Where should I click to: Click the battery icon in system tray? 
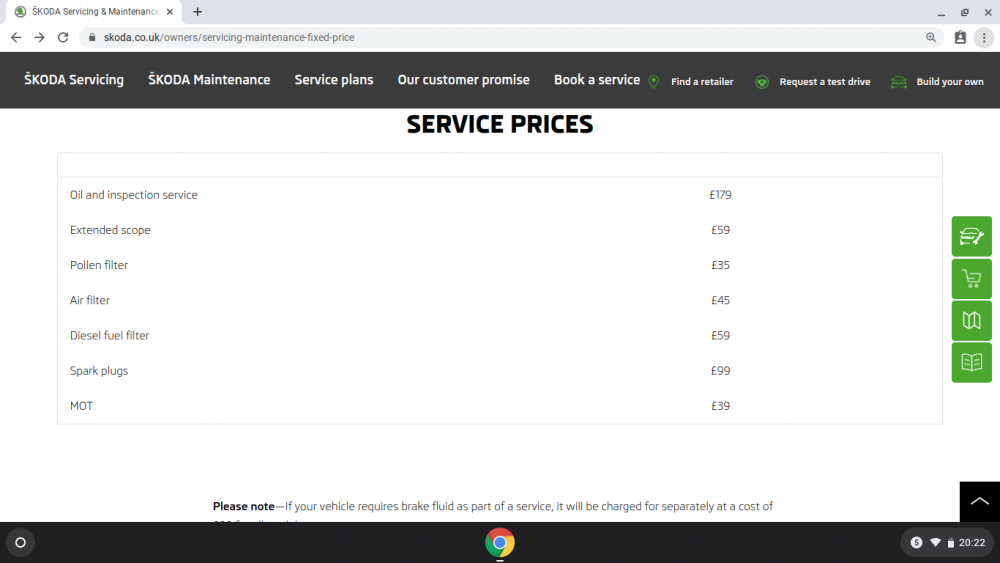[950, 543]
